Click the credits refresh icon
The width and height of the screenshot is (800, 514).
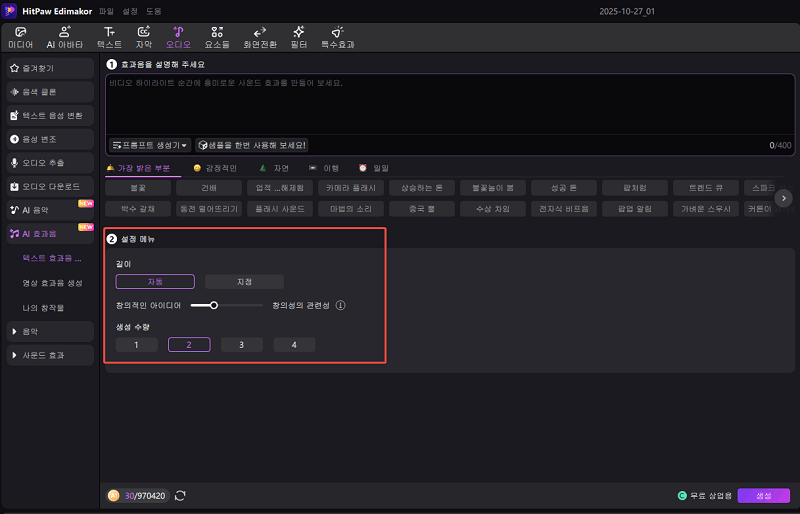click(180, 495)
